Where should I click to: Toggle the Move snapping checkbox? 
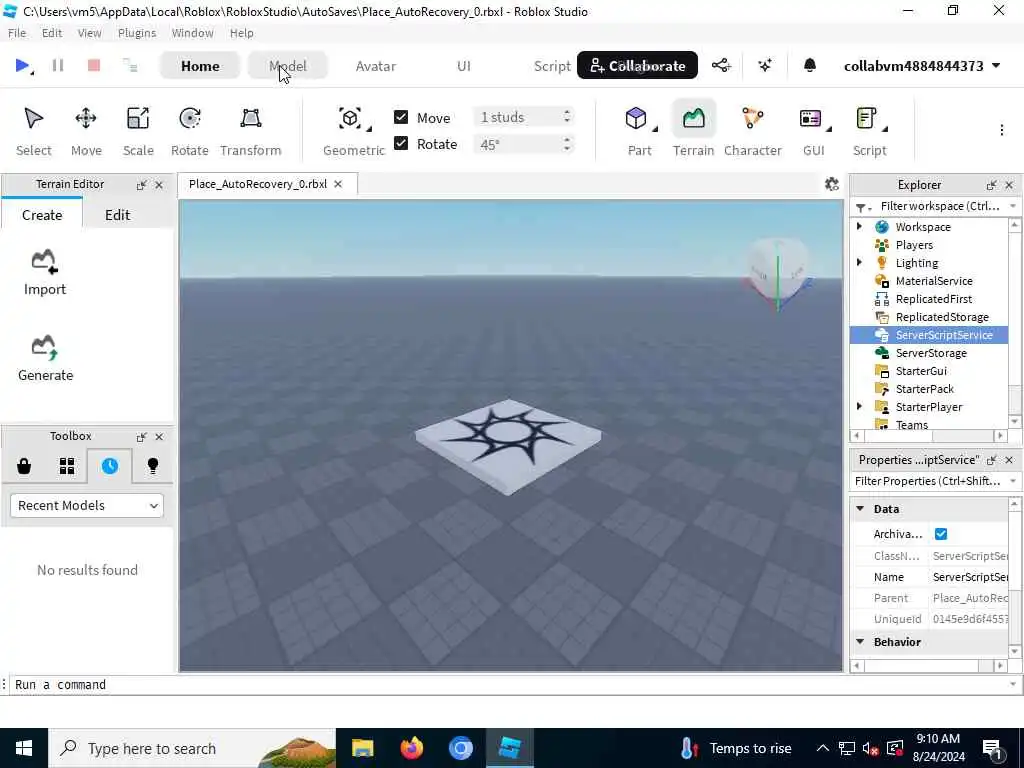click(x=401, y=117)
